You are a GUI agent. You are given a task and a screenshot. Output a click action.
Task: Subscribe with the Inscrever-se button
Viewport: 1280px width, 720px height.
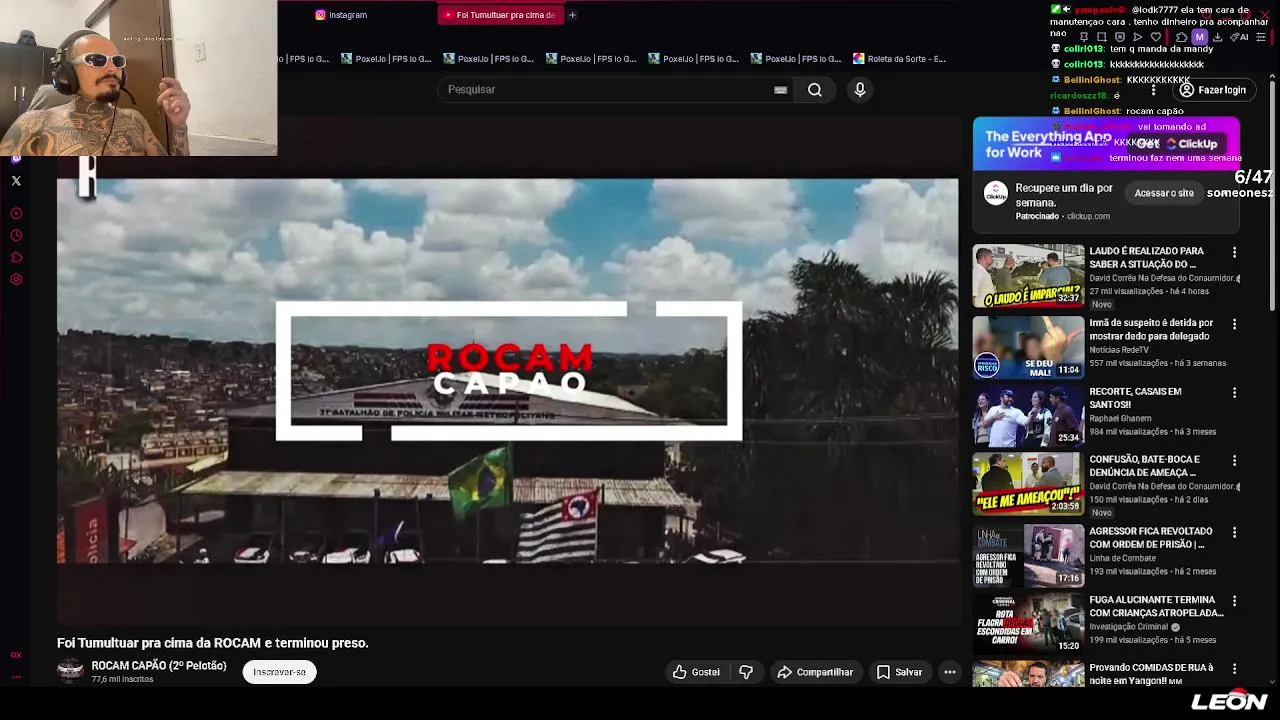279,672
